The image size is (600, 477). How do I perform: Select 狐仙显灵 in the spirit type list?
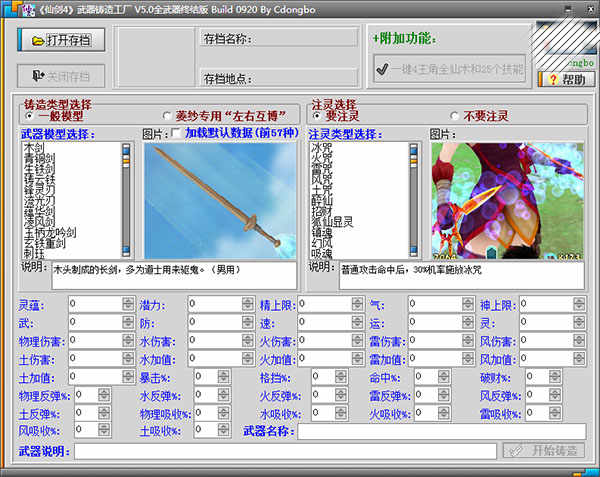[332, 222]
